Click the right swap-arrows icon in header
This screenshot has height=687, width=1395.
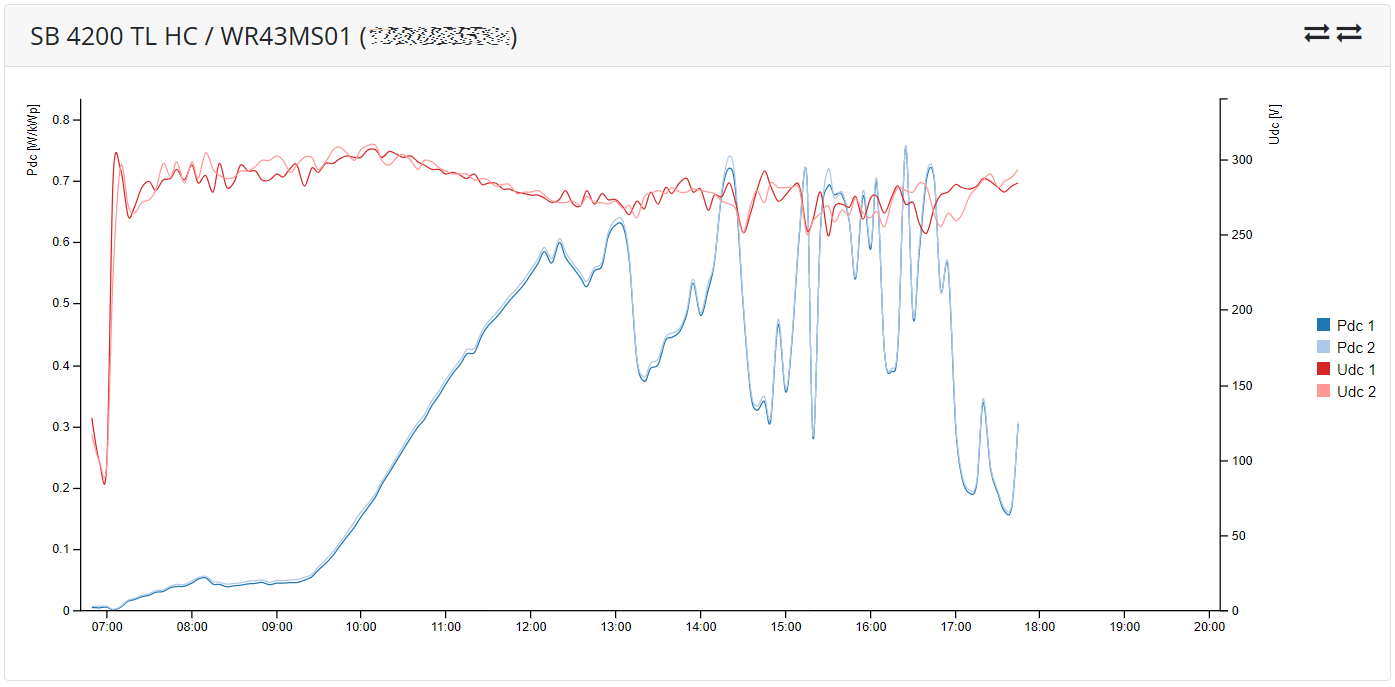click(1349, 33)
